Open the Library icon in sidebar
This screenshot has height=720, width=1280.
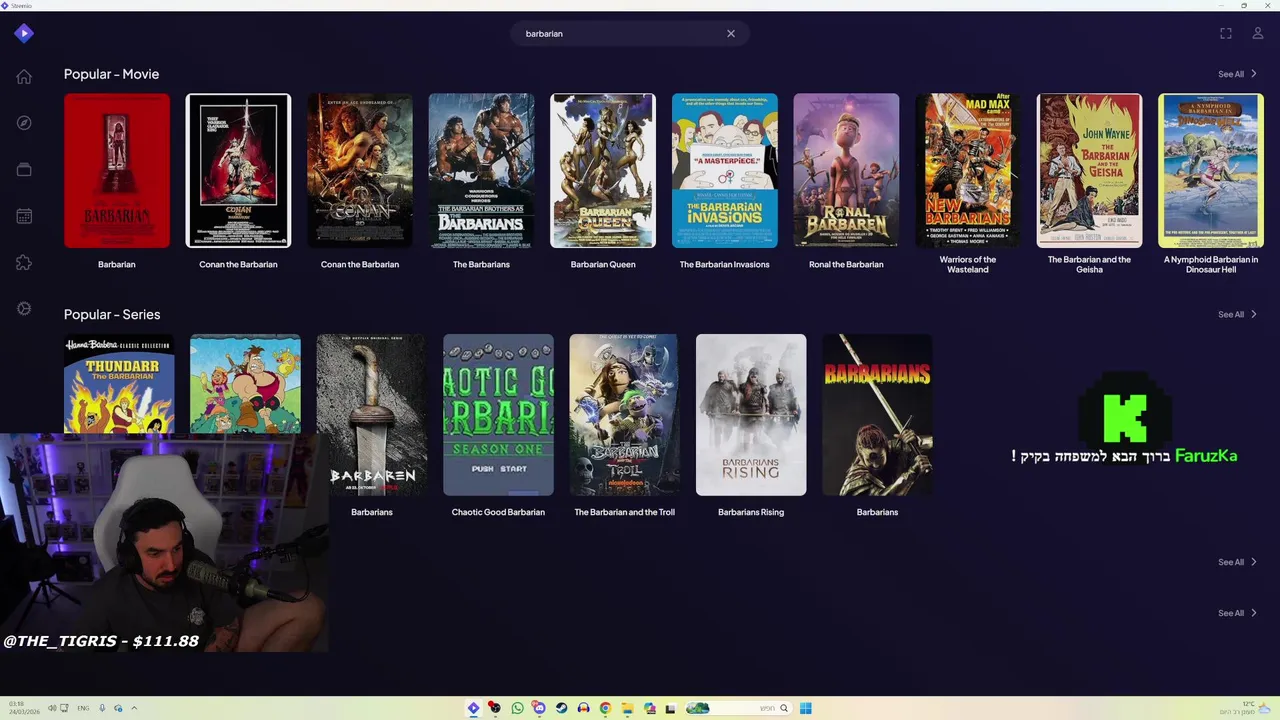point(24,169)
